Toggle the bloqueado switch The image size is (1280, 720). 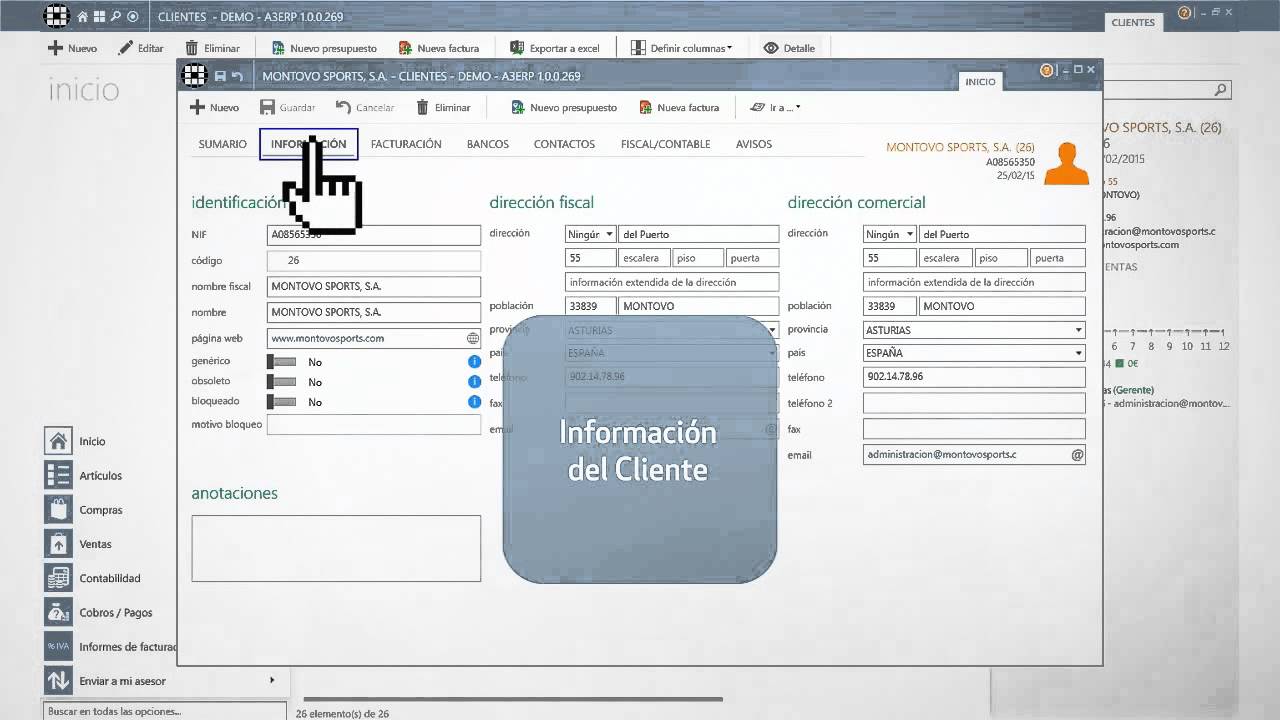click(282, 402)
